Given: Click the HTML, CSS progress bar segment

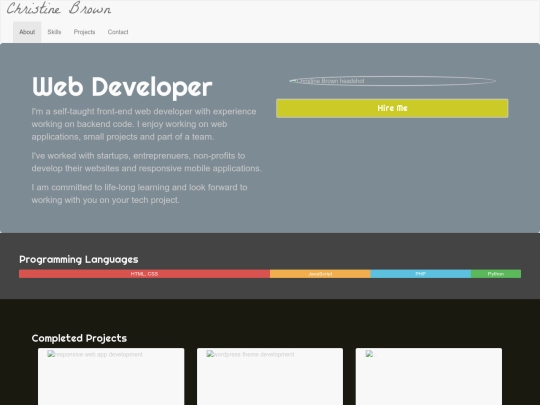Looking at the screenshot, I should tap(144, 274).
